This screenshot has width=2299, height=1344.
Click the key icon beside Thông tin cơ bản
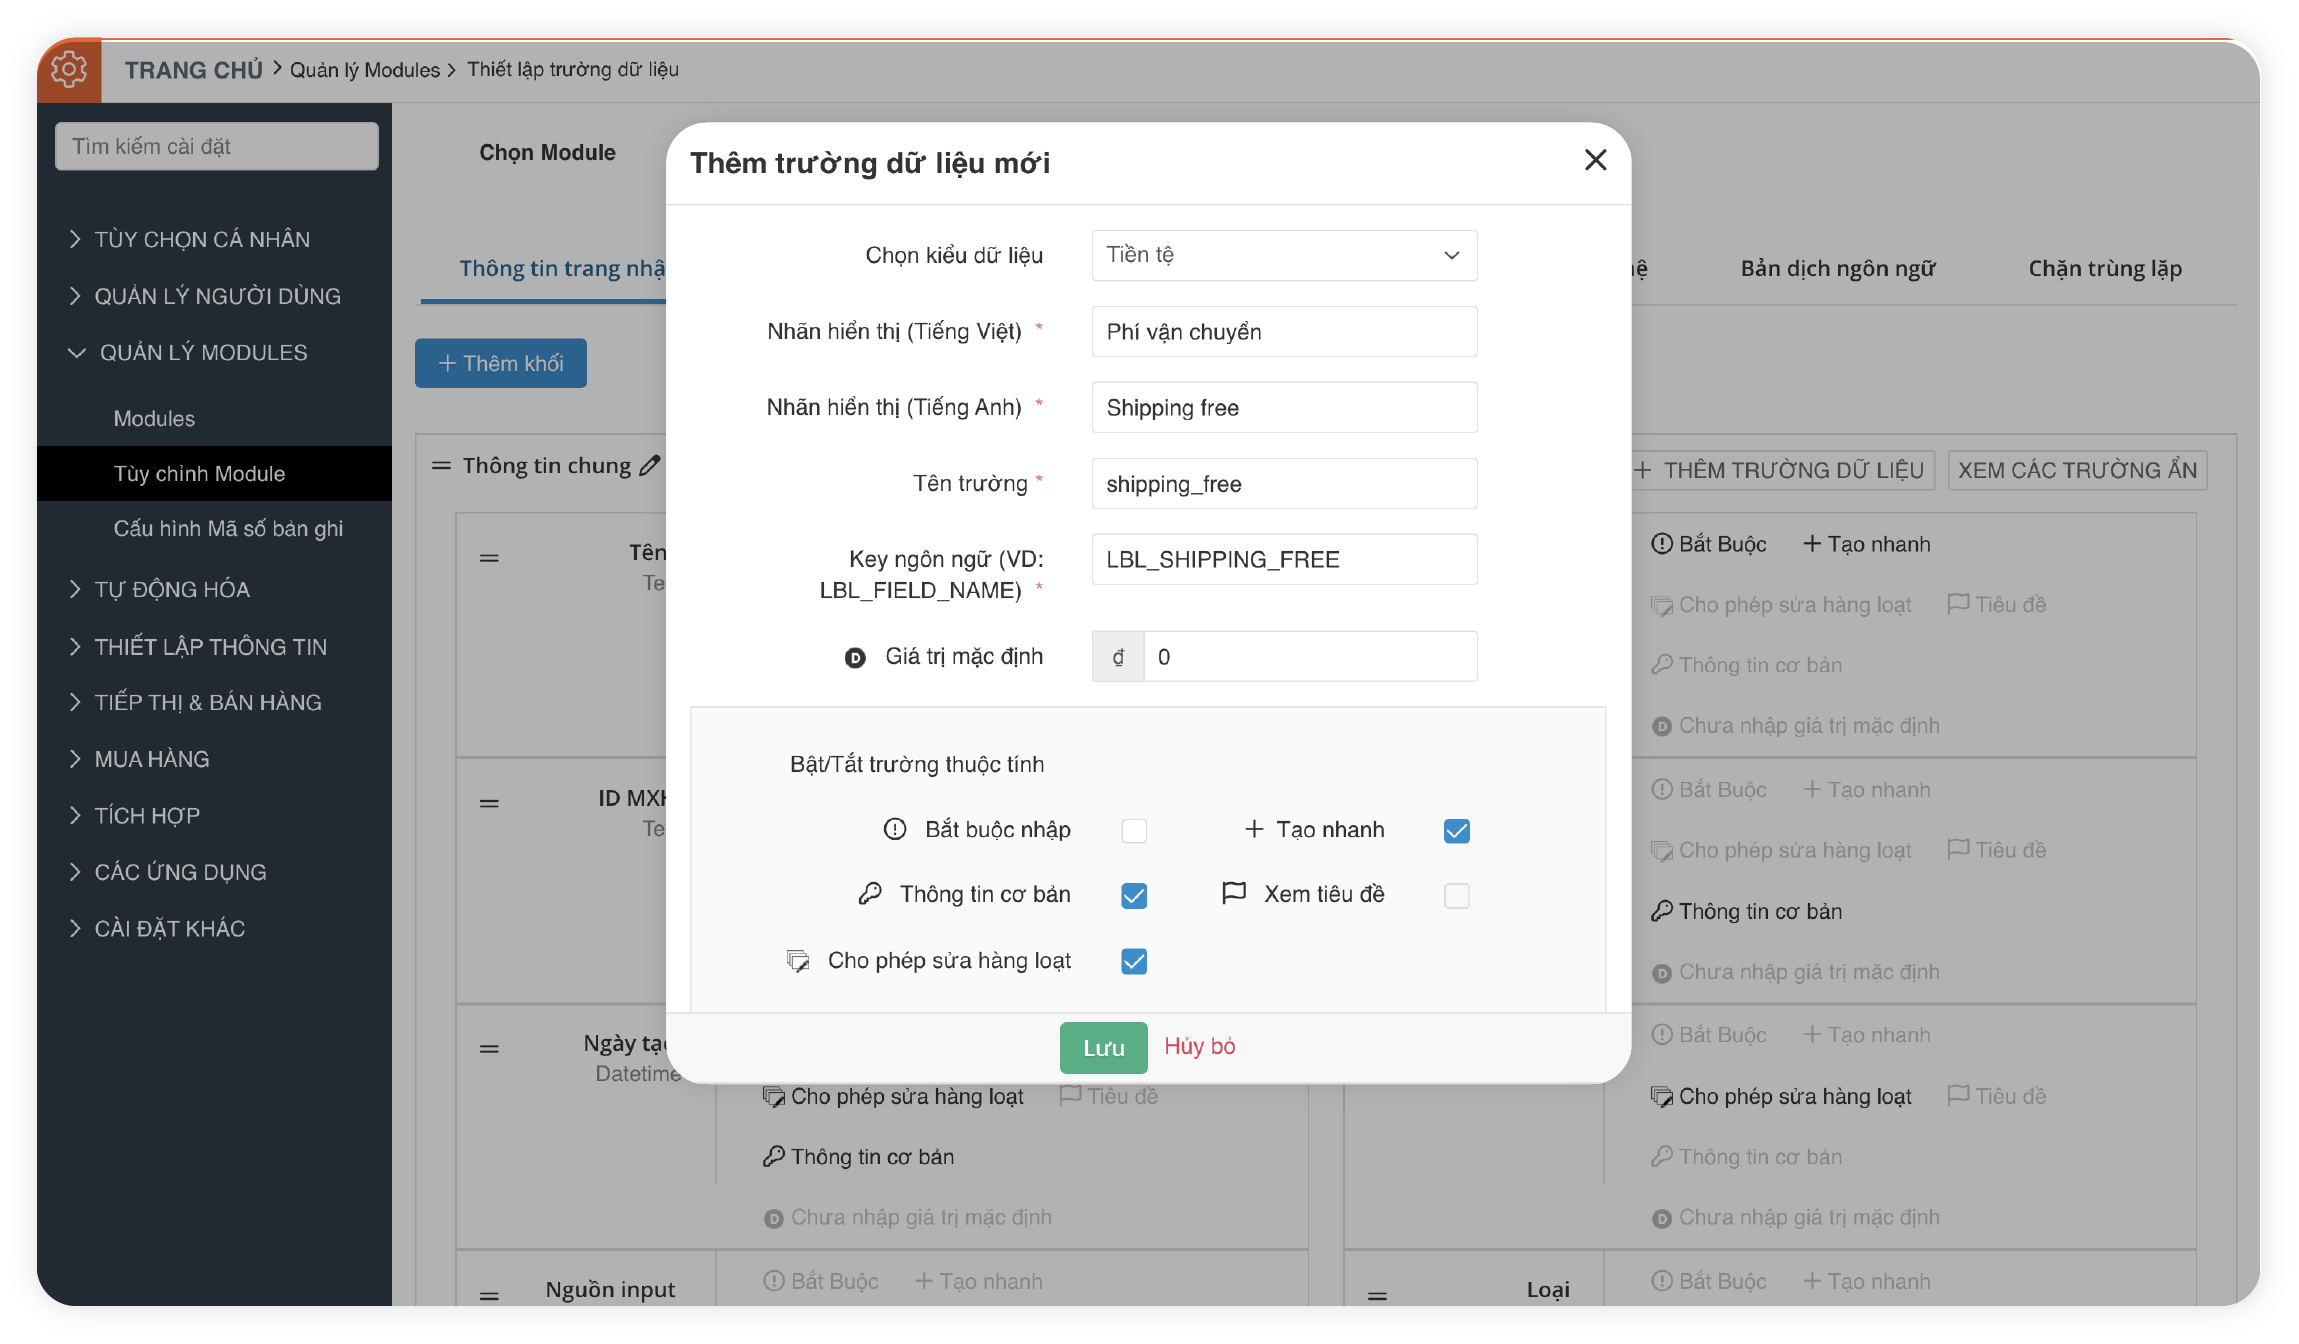(x=870, y=894)
